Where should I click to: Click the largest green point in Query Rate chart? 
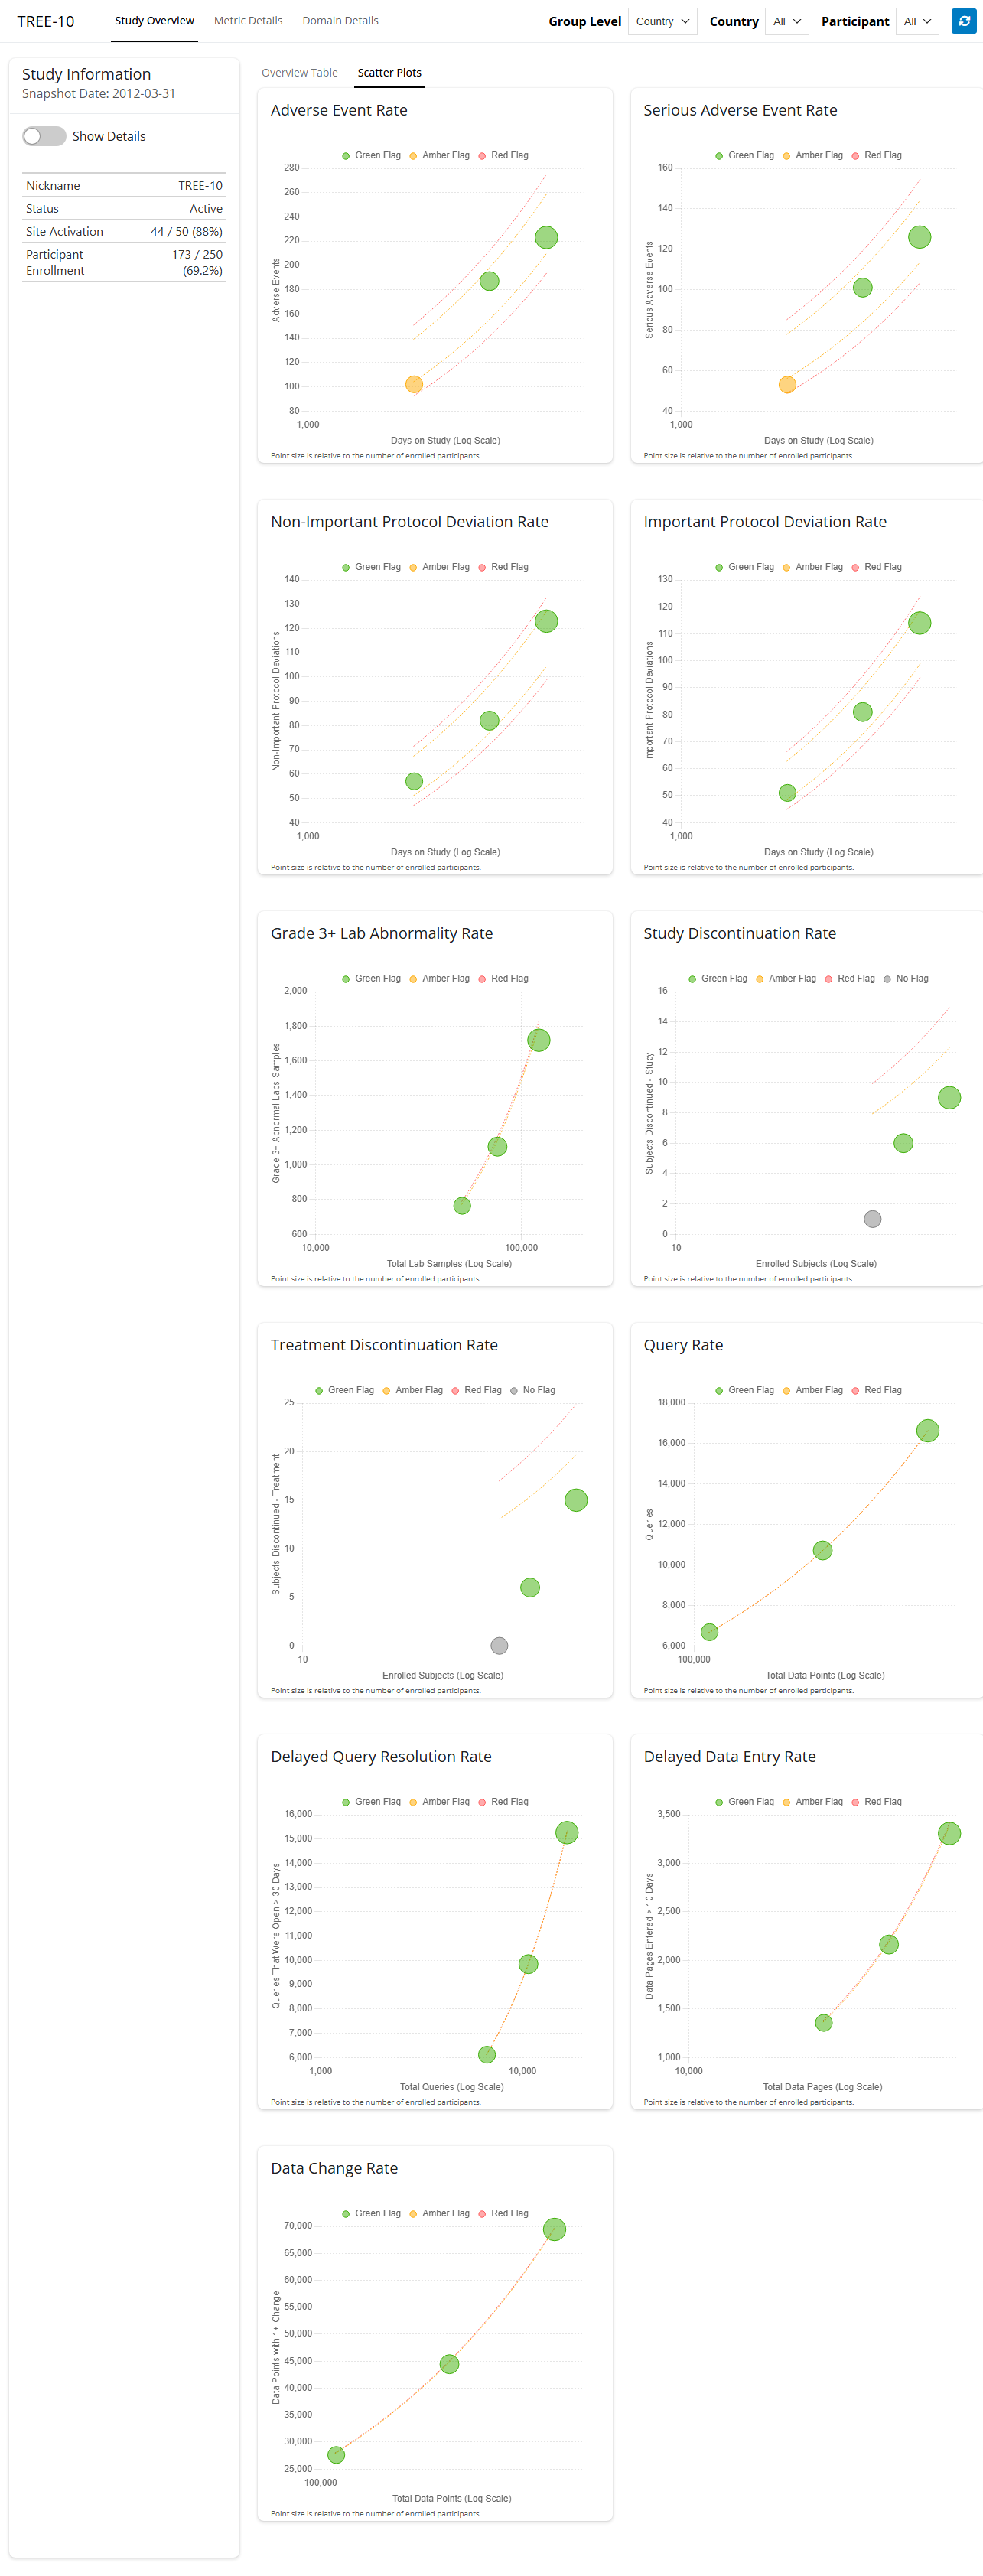tap(927, 1430)
